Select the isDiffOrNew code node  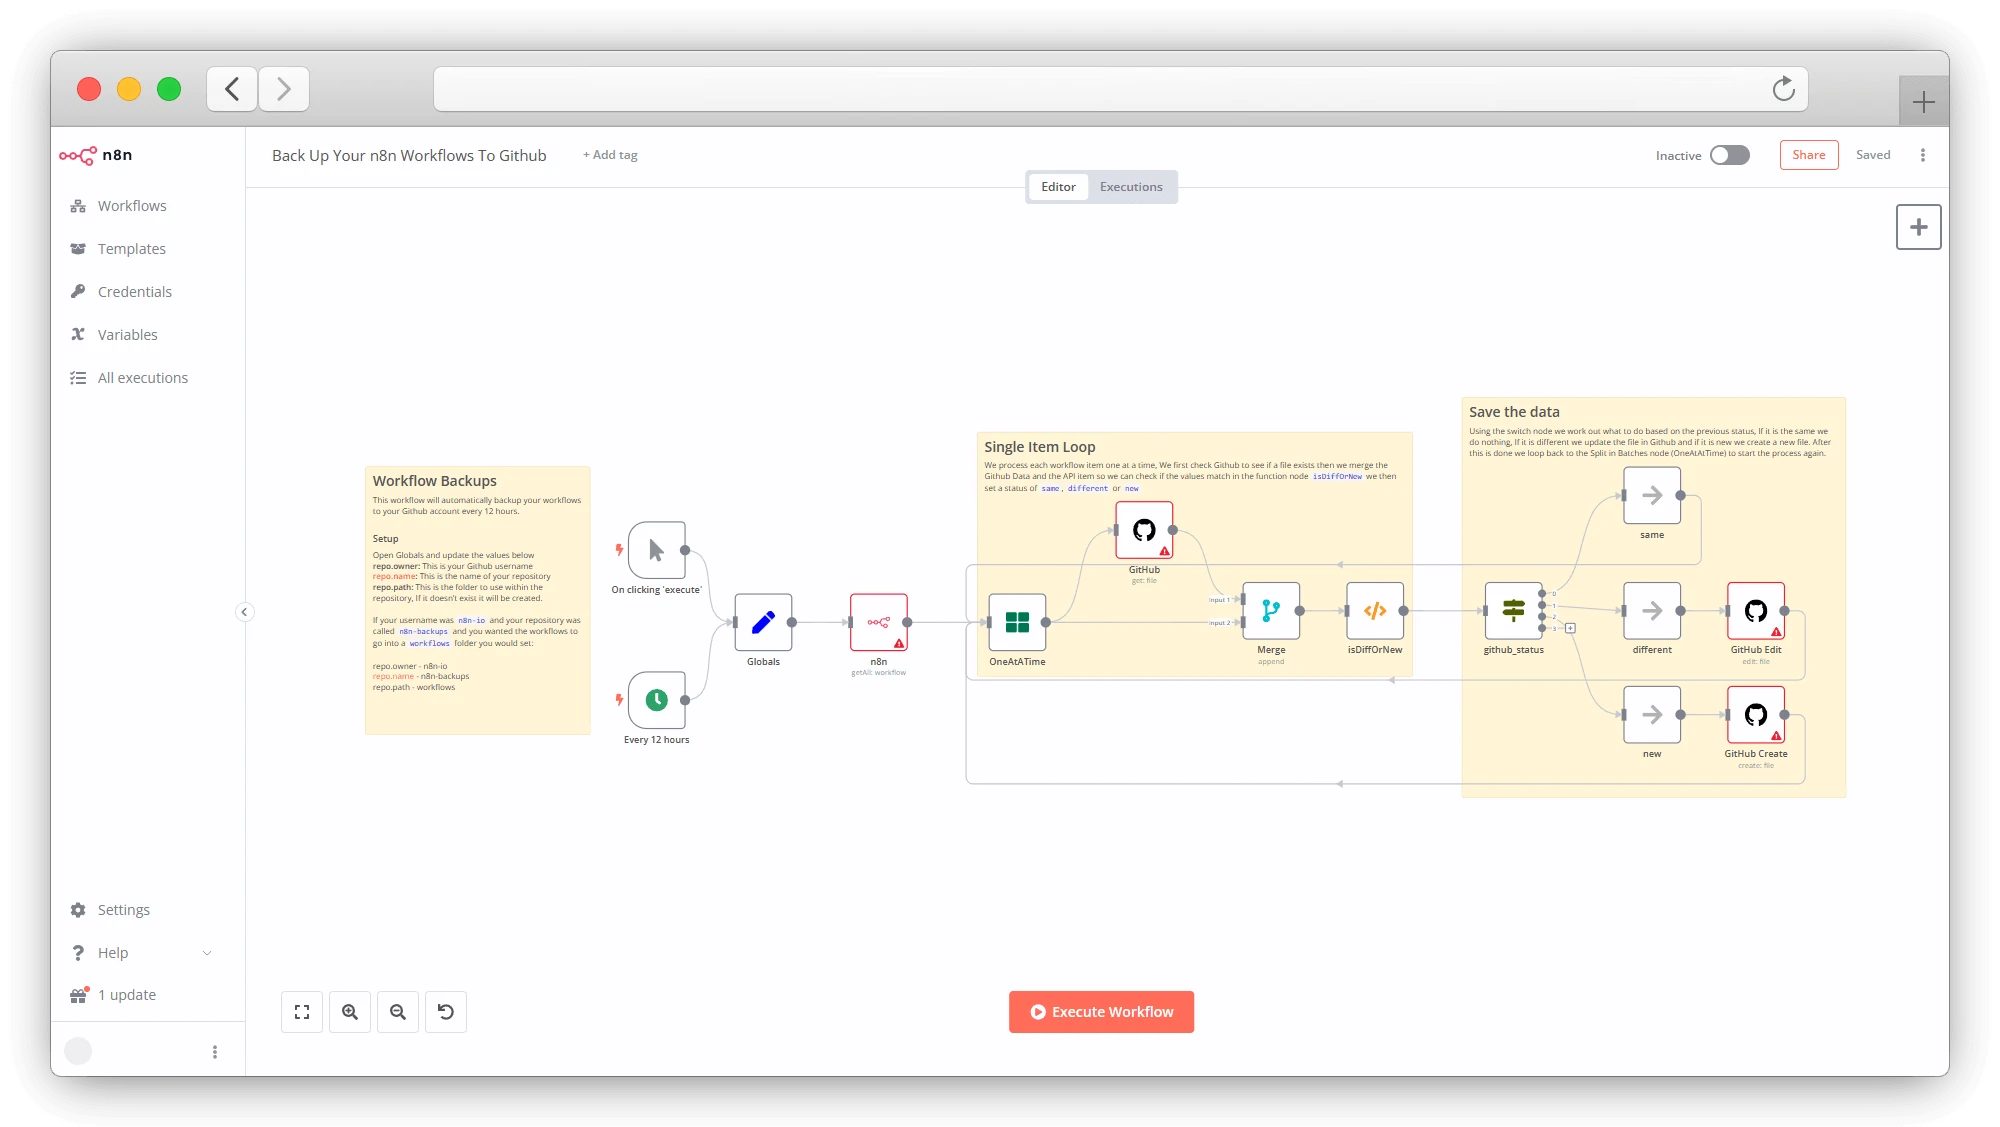1375,611
